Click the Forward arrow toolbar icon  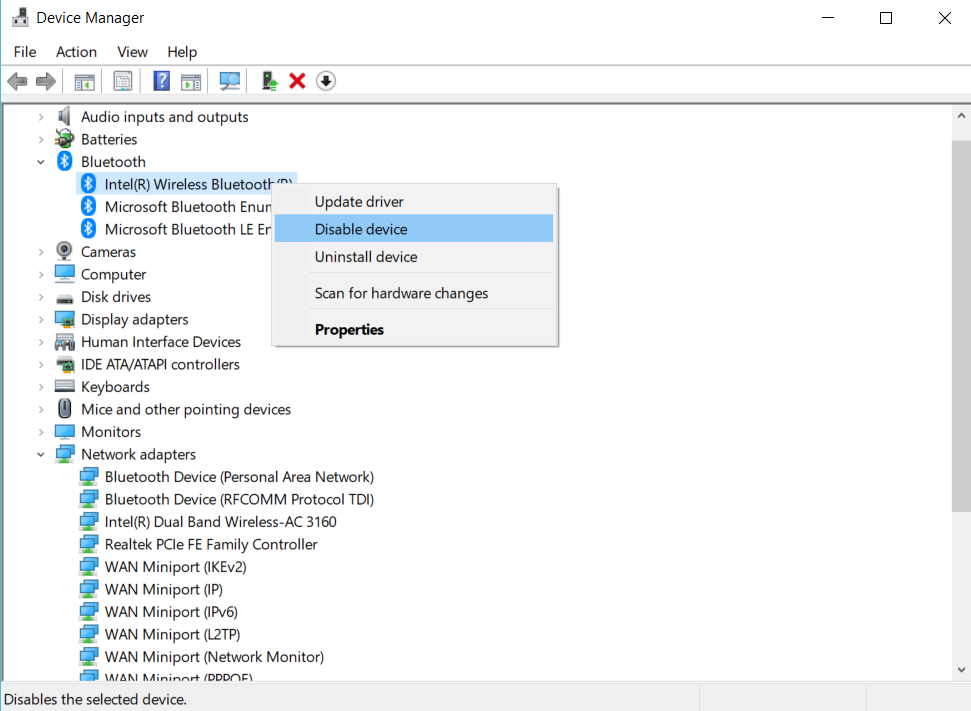tap(46, 81)
